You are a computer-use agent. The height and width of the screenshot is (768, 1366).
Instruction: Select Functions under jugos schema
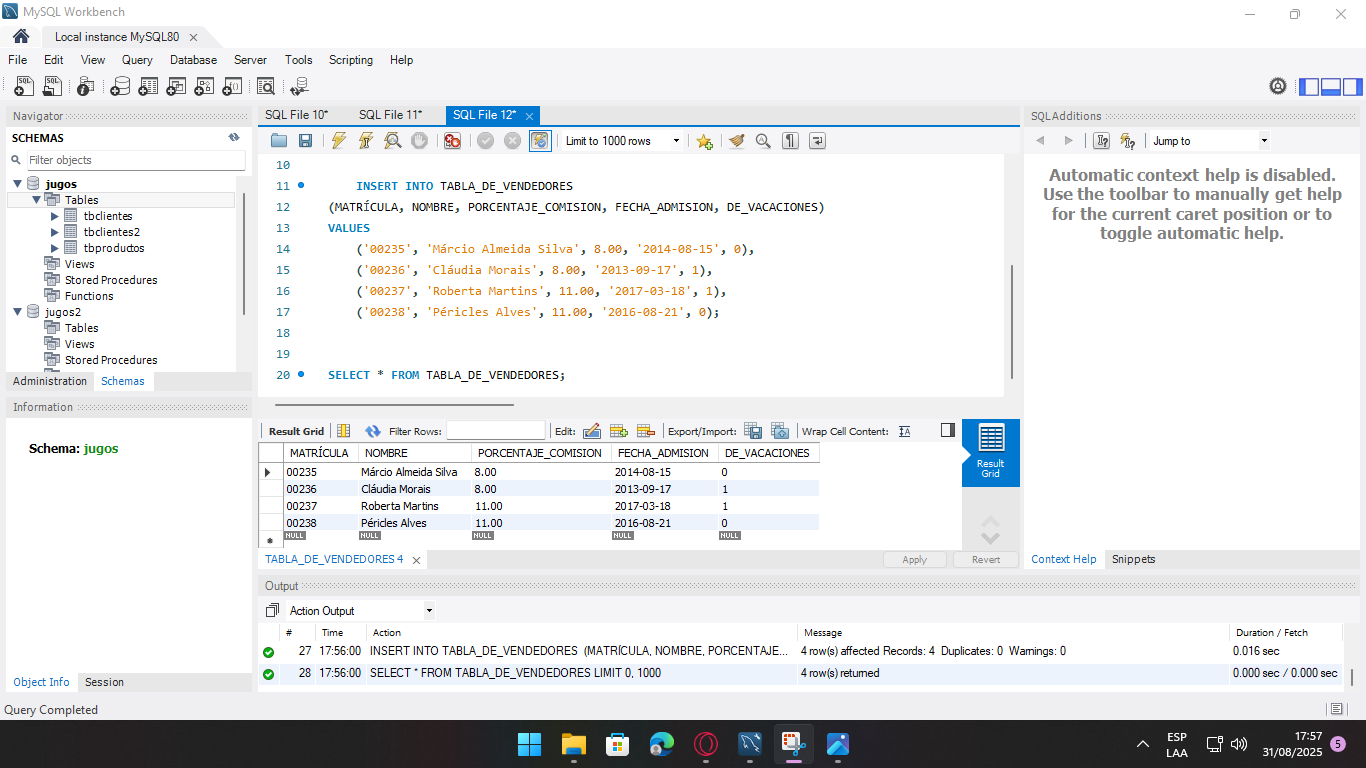89,296
